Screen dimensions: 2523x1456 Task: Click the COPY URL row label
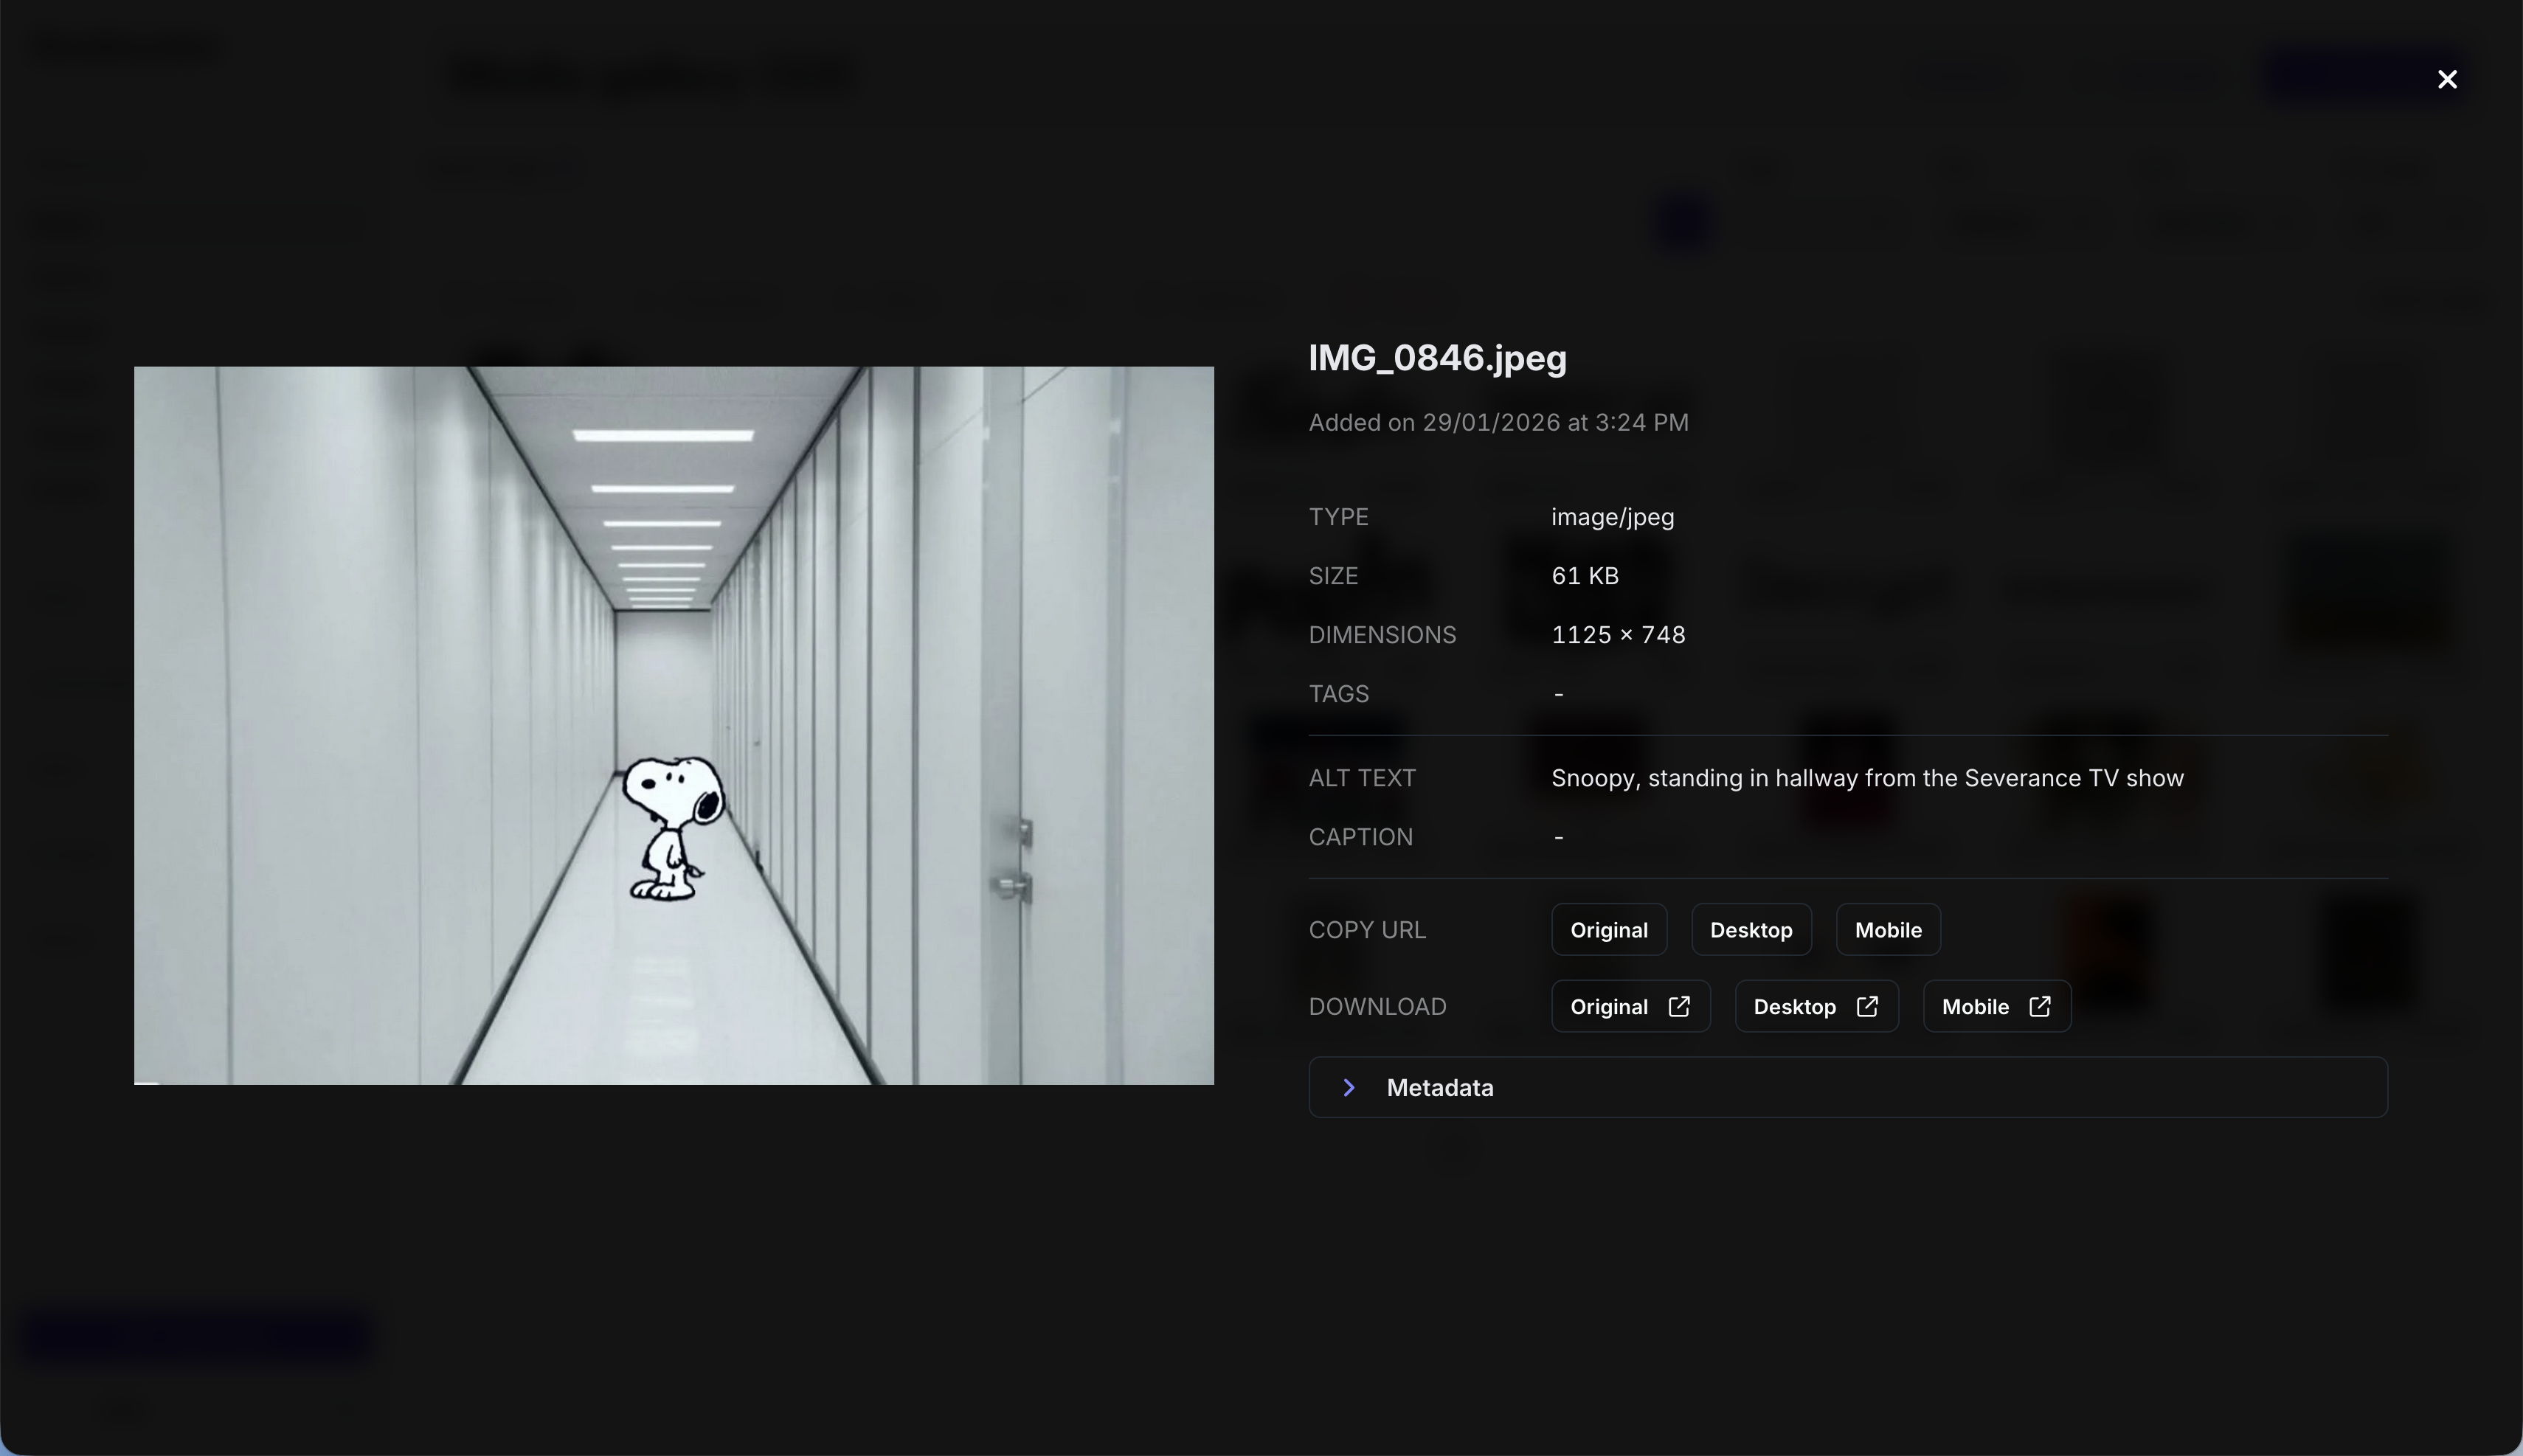click(1366, 930)
